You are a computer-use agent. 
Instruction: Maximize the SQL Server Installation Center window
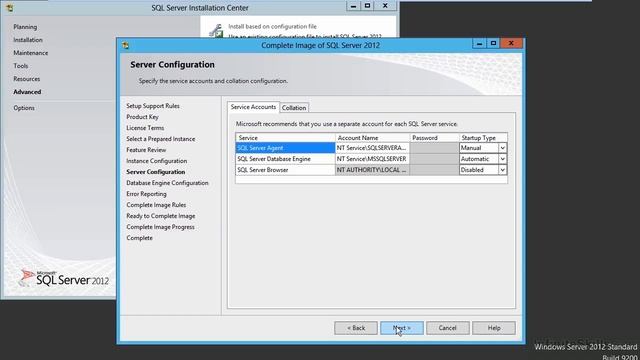pos(367,6)
